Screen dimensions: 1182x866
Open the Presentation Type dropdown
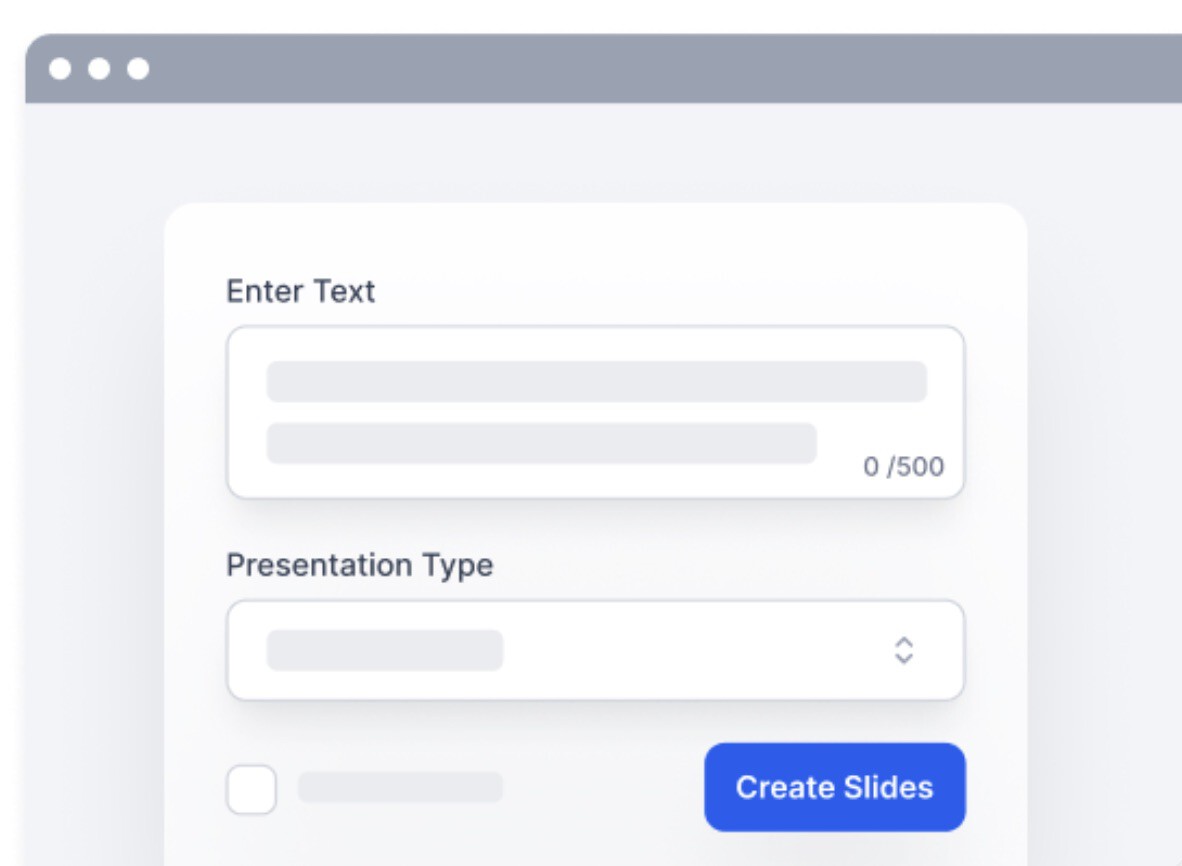(x=595, y=650)
